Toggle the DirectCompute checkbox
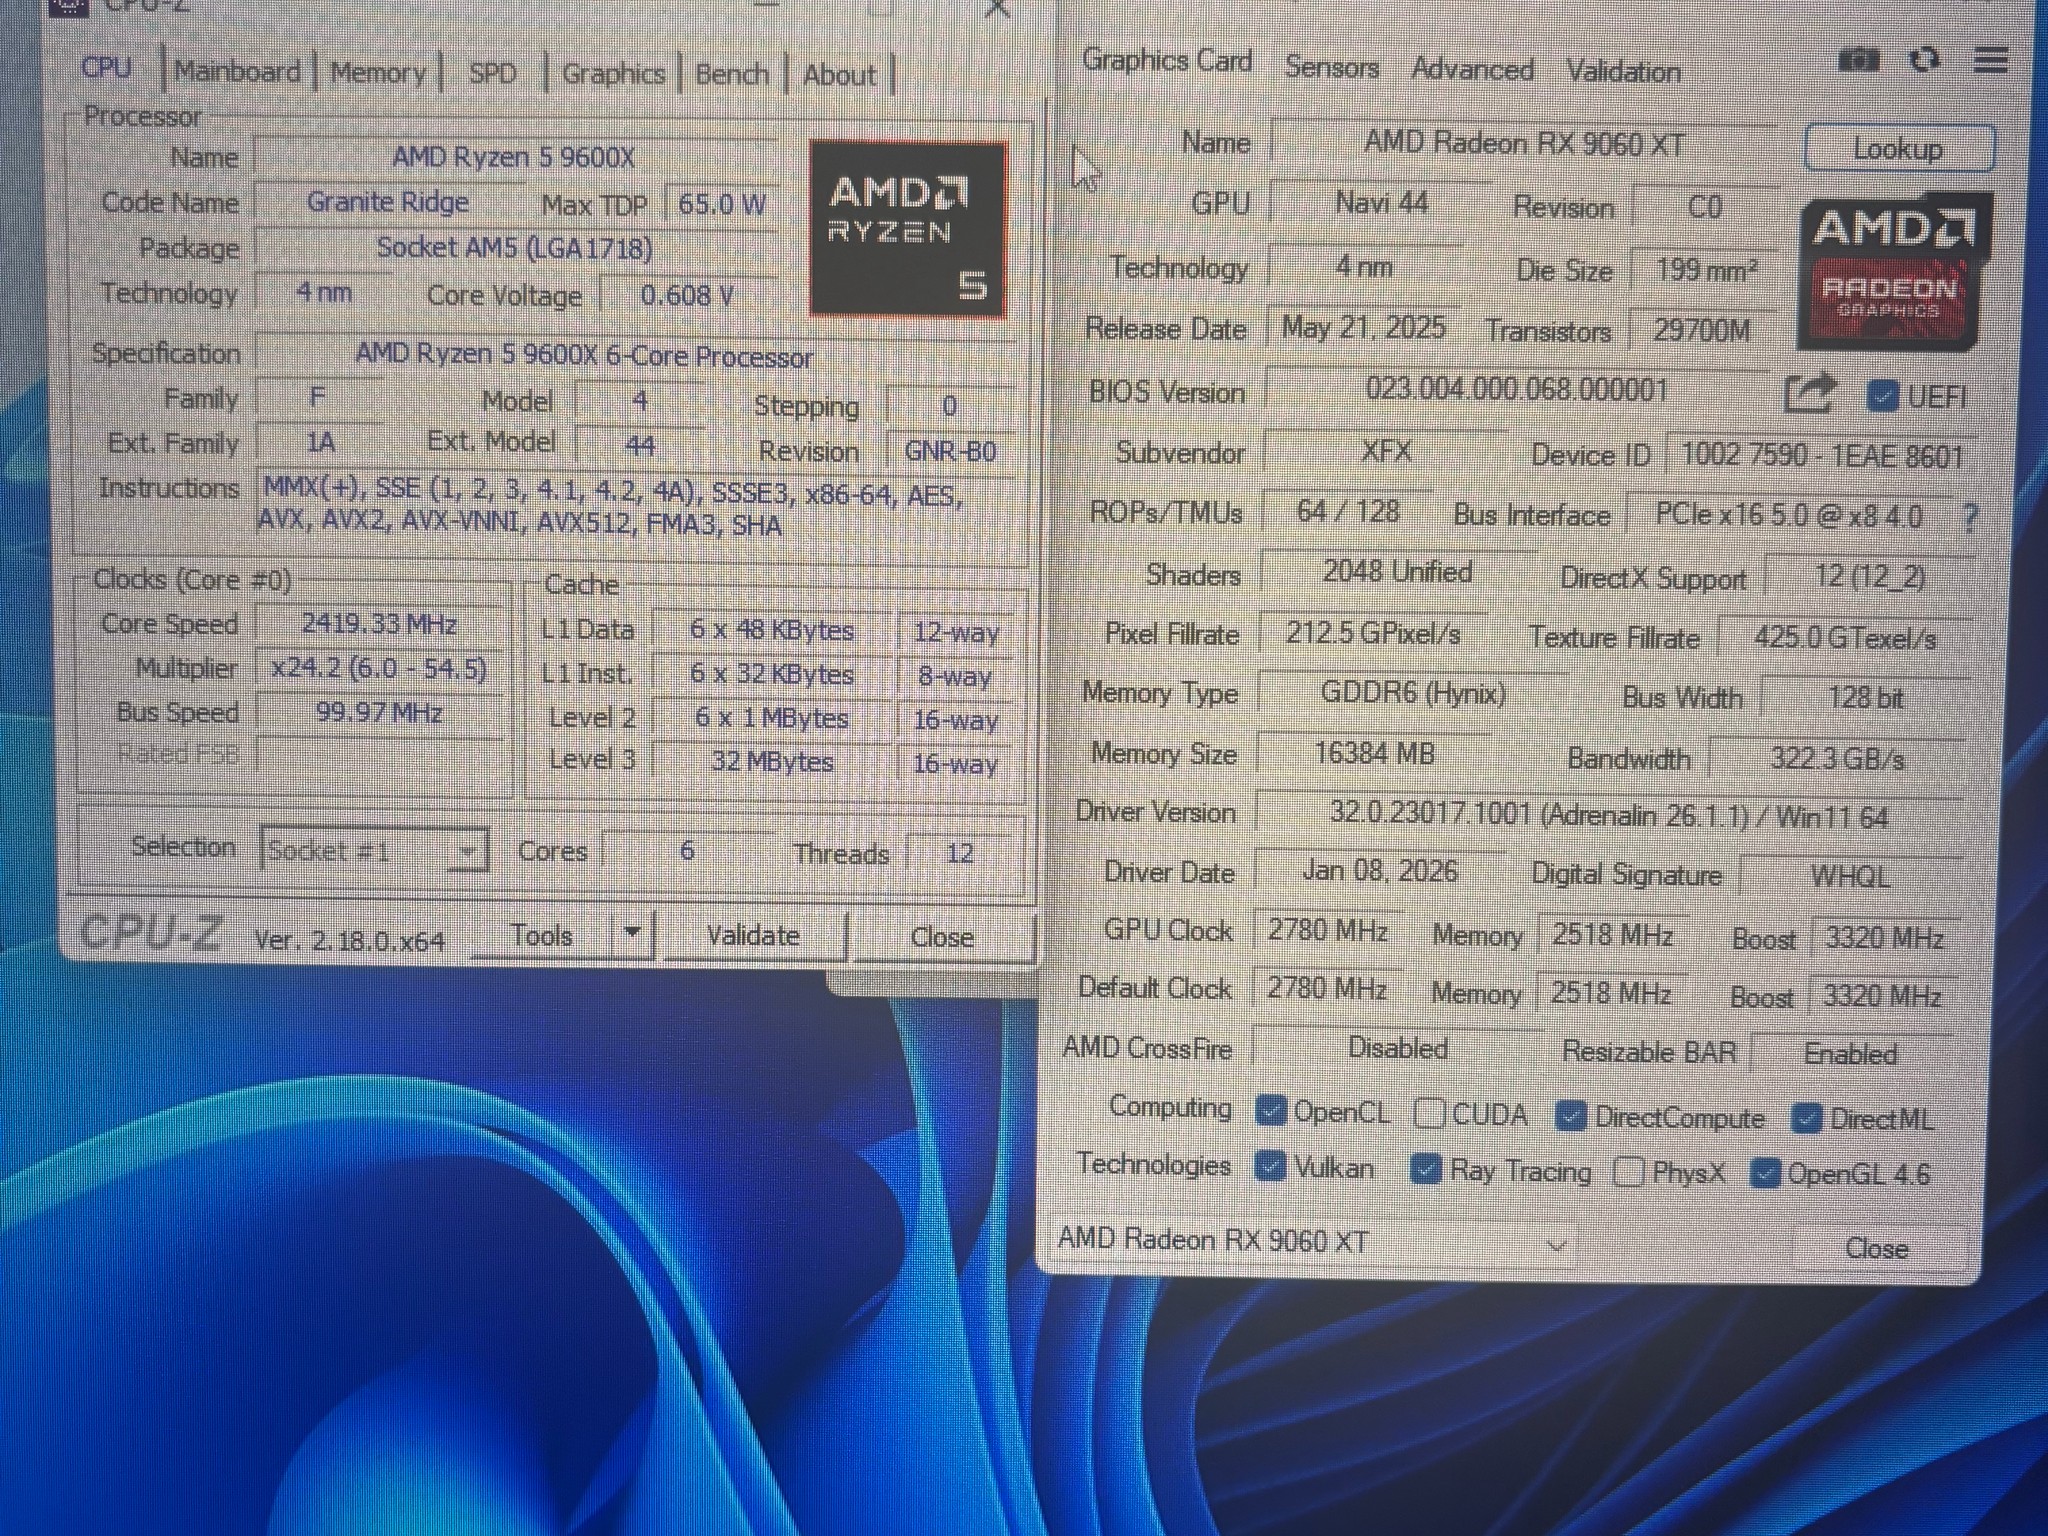 click(1571, 1117)
